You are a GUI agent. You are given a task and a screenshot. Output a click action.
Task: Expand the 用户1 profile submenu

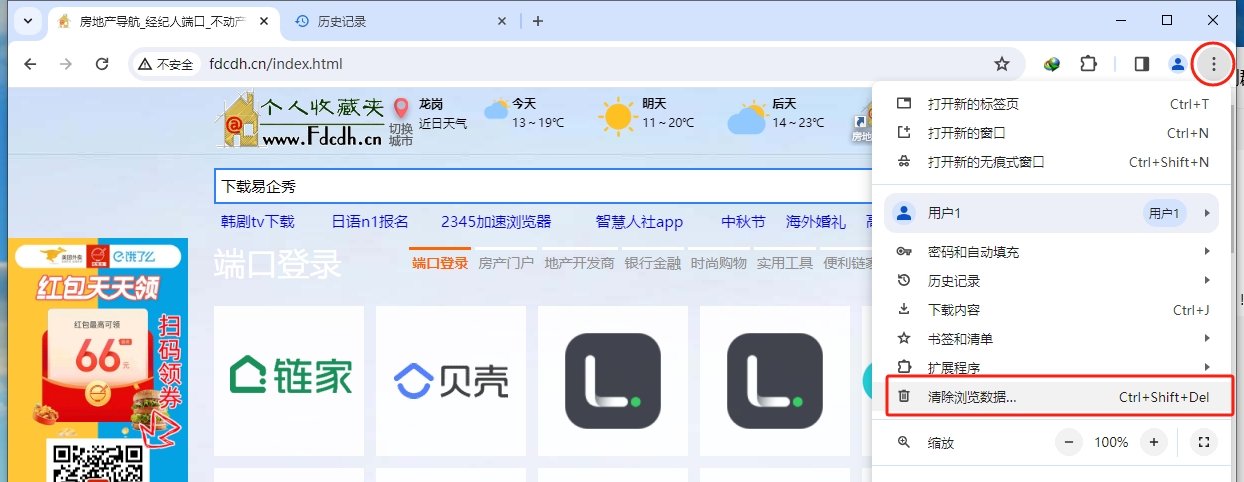[1052, 213]
